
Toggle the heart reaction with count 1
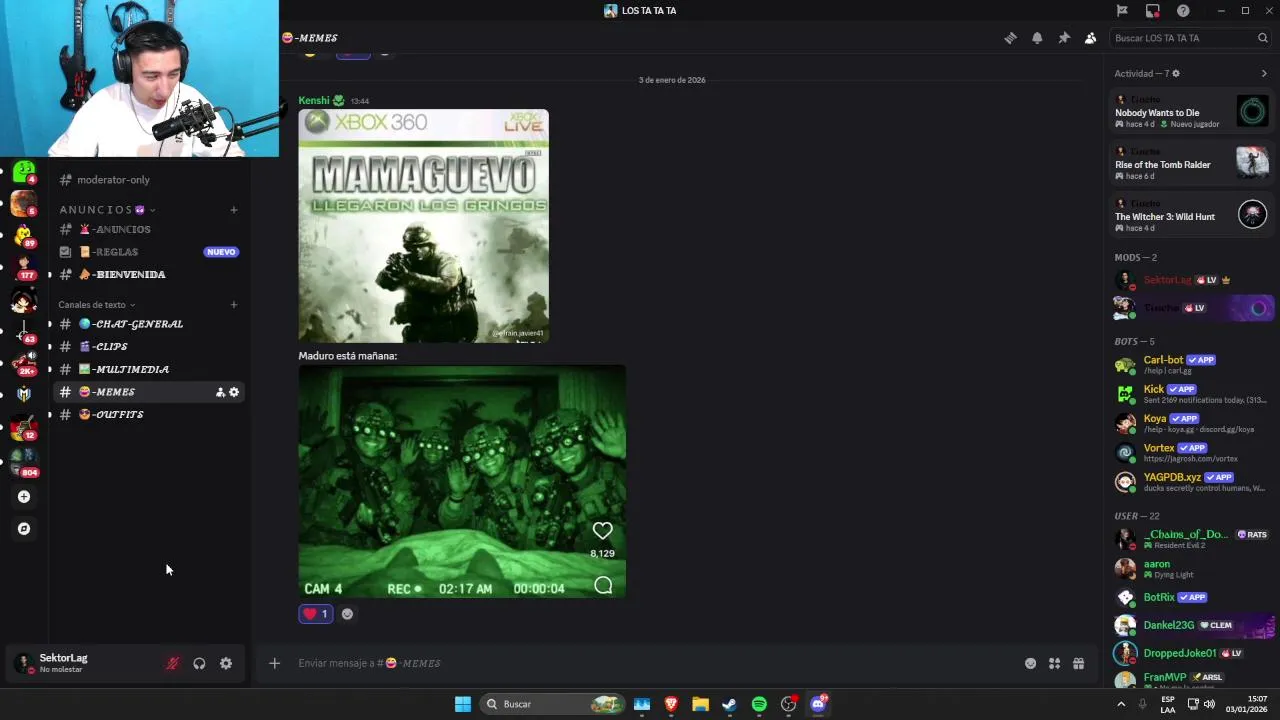pos(315,614)
